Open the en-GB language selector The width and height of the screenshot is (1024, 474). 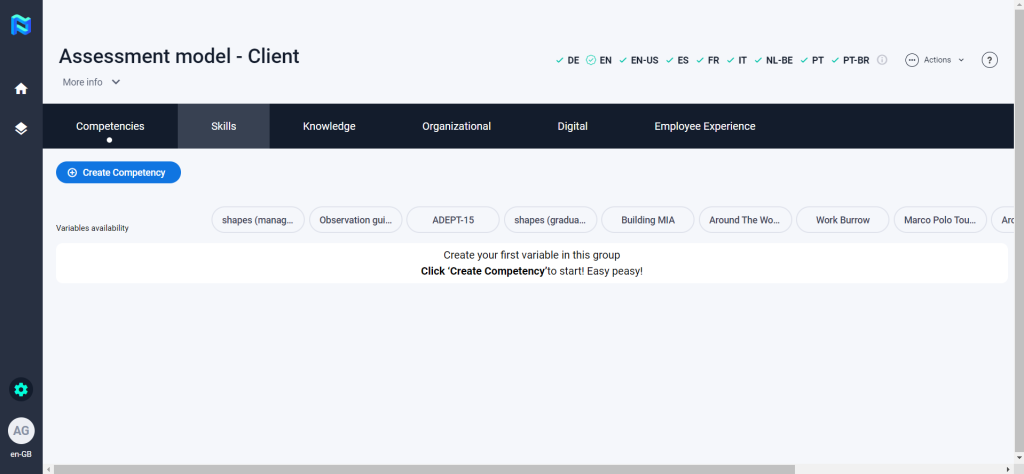[x=21, y=454]
